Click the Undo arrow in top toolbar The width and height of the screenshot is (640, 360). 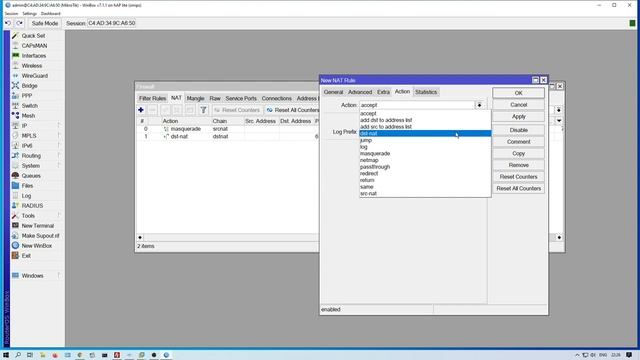click(x=8, y=23)
